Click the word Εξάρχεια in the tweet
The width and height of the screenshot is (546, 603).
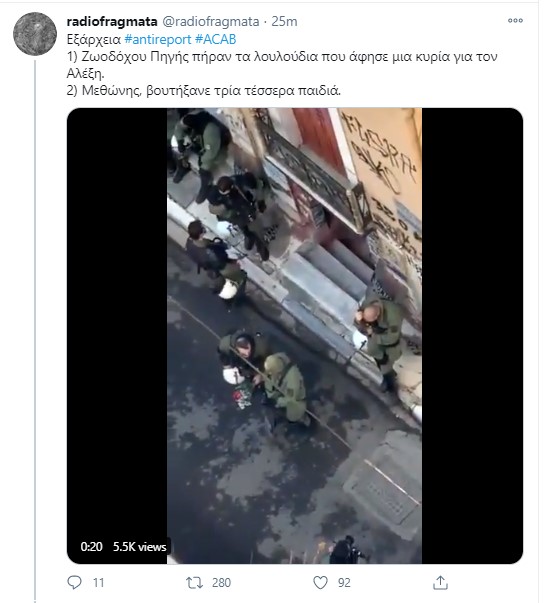click(94, 40)
